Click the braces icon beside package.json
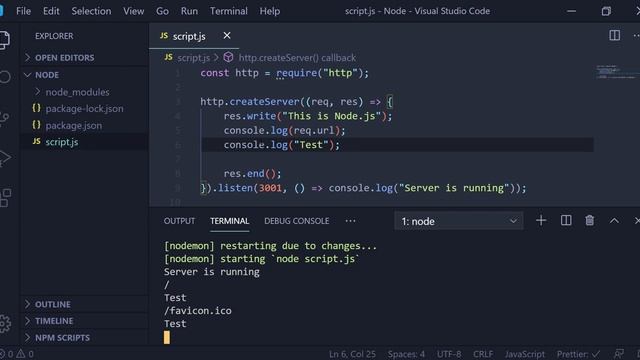Screen dimensions: 640x360 click(x=36, y=125)
